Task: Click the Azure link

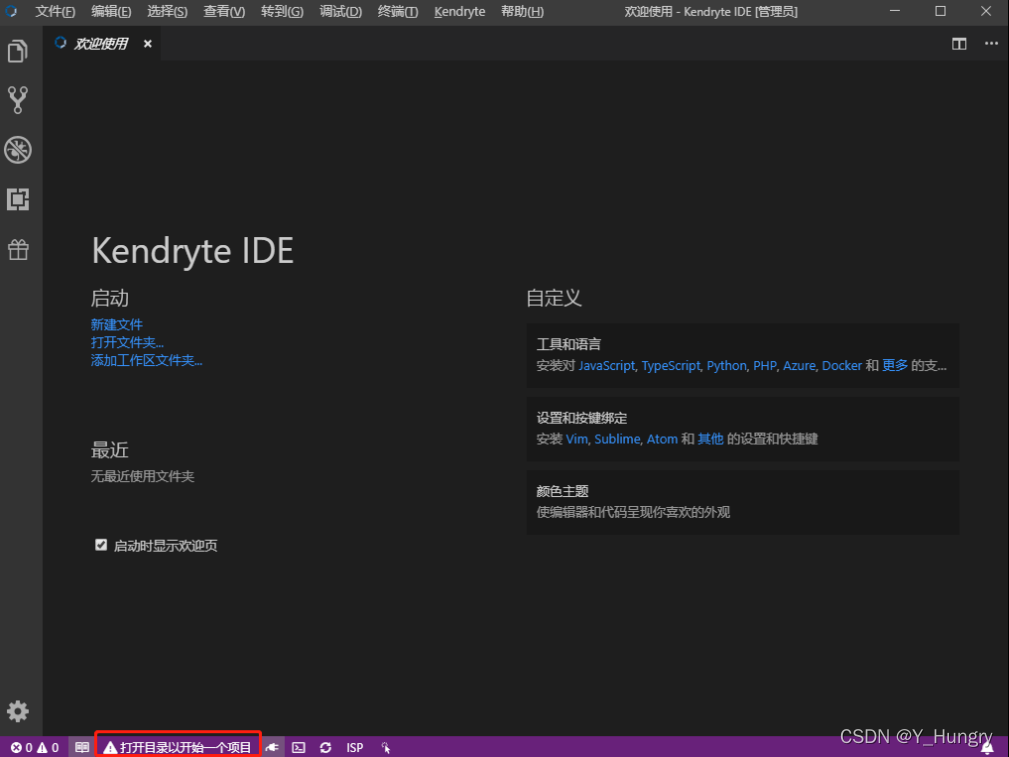Action: [x=799, y=366]
